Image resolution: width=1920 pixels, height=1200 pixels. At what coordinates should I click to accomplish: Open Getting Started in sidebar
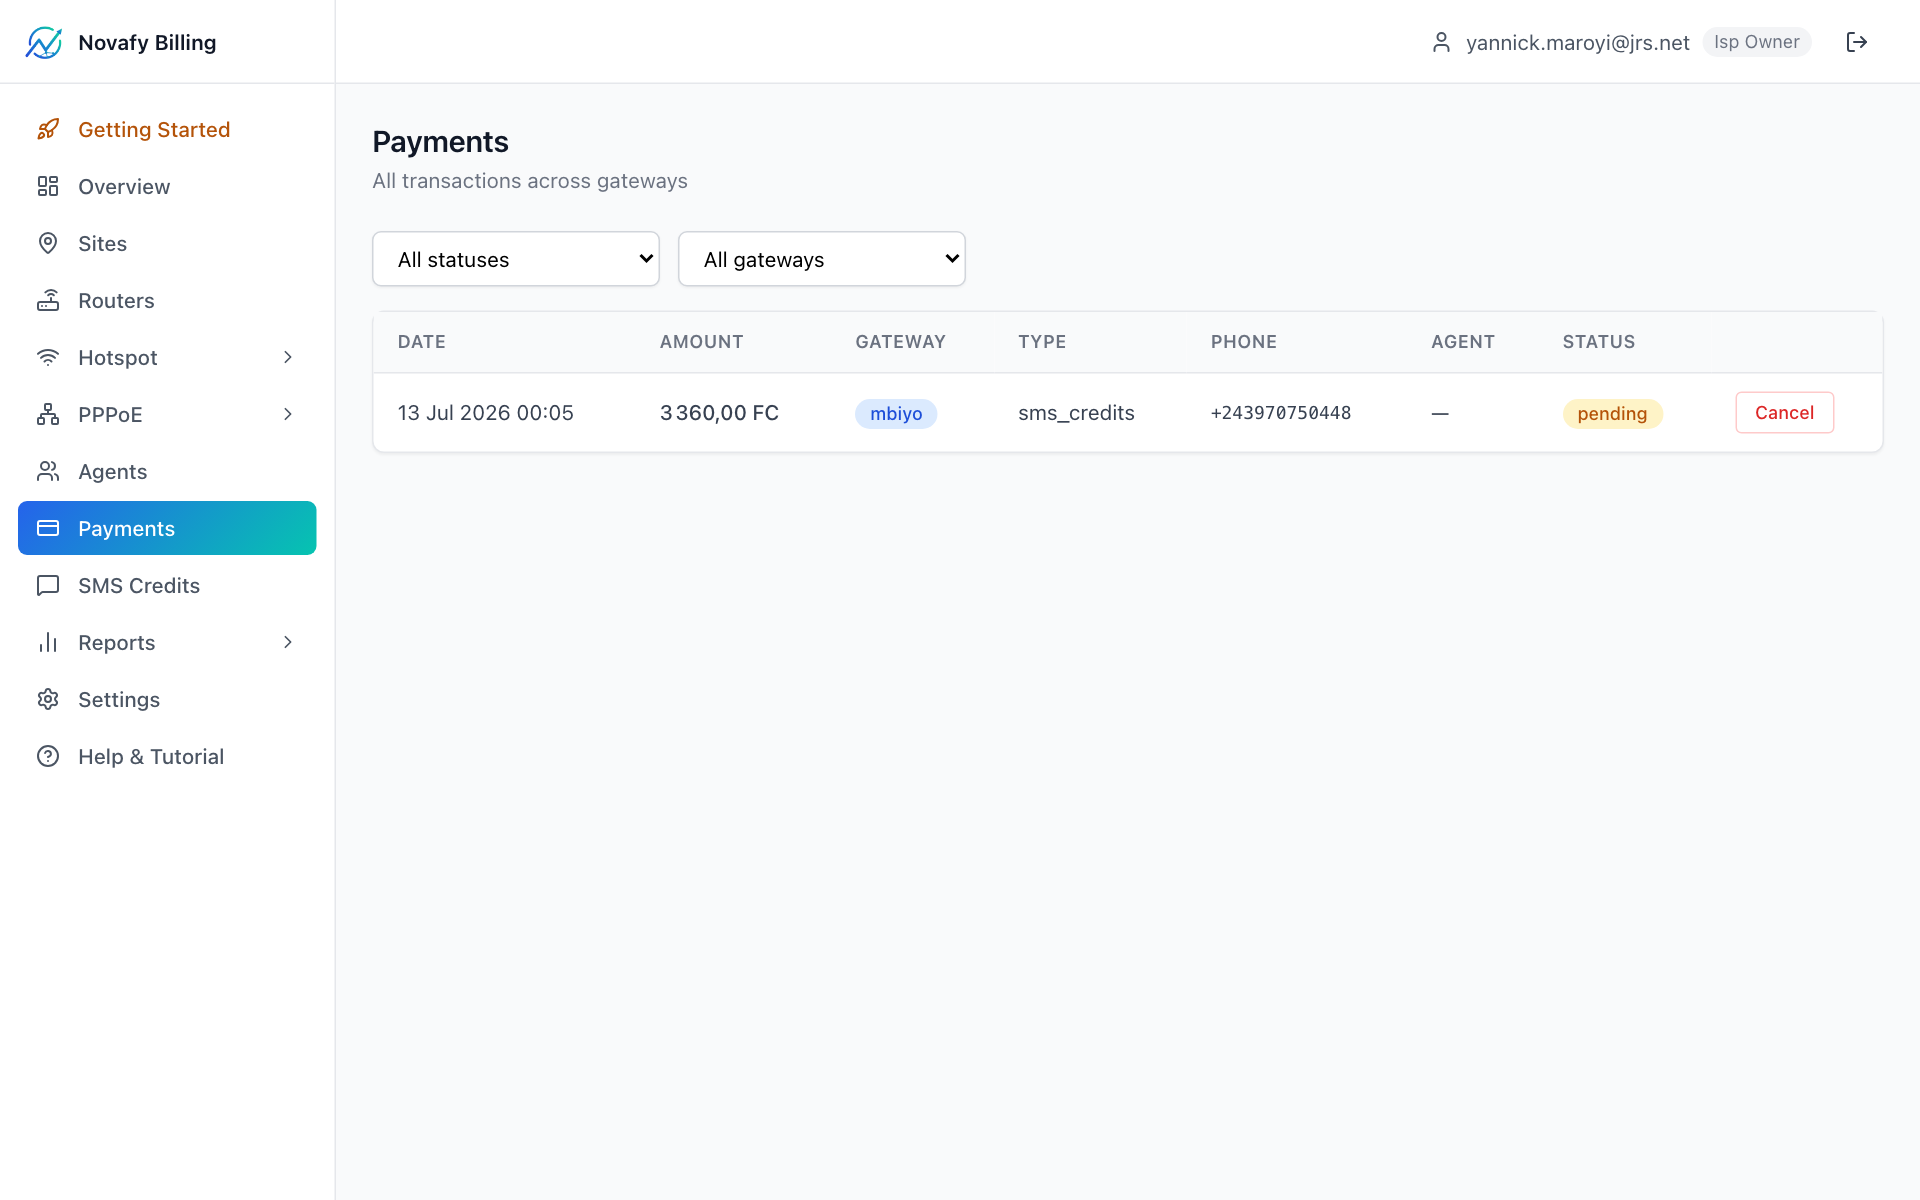click(167, 129)
